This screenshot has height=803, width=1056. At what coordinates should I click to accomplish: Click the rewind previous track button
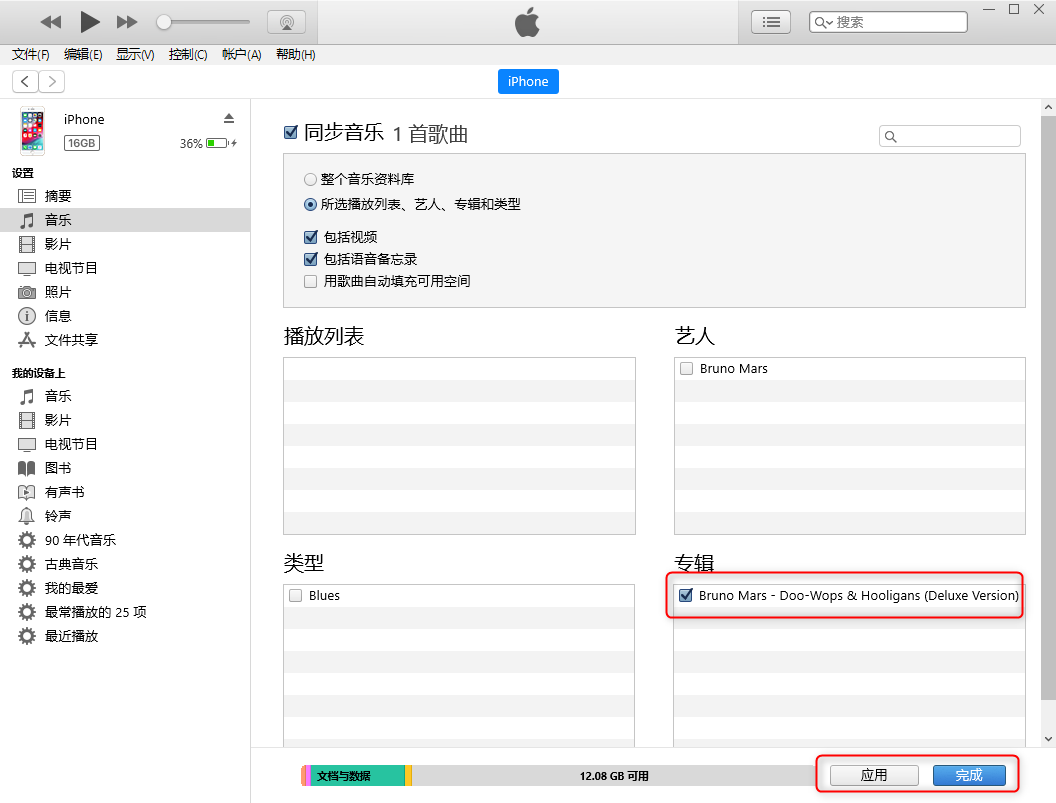51,22
